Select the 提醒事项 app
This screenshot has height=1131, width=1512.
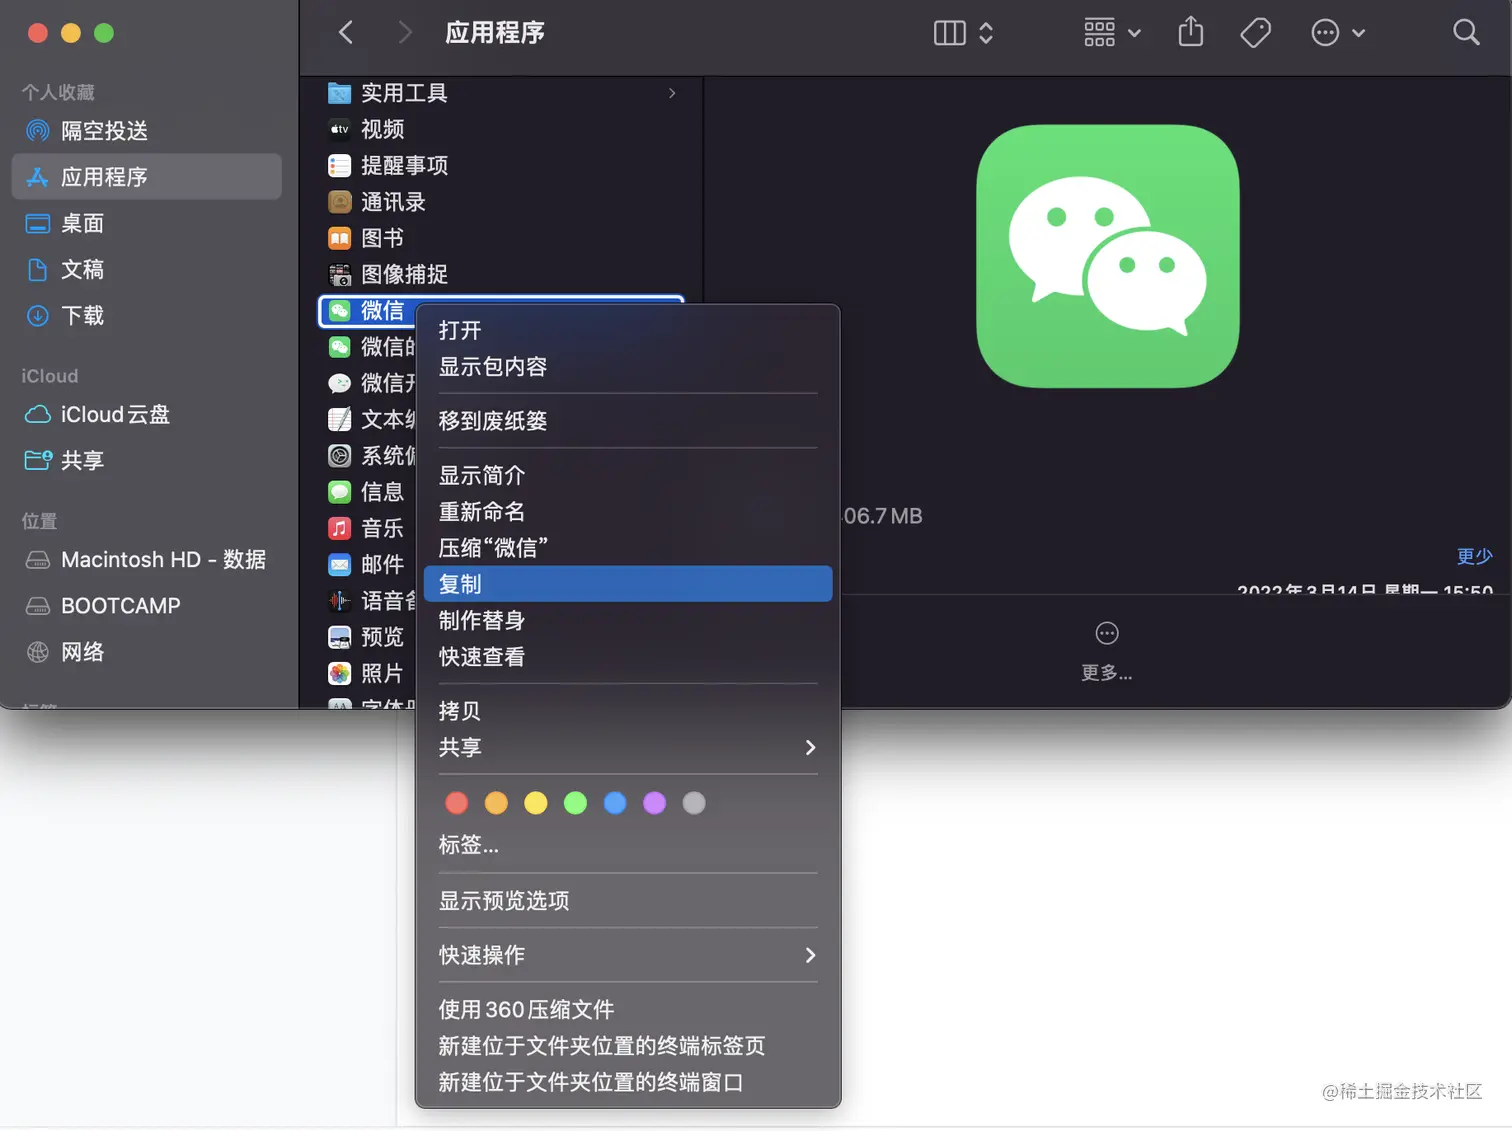click(501, 165)
